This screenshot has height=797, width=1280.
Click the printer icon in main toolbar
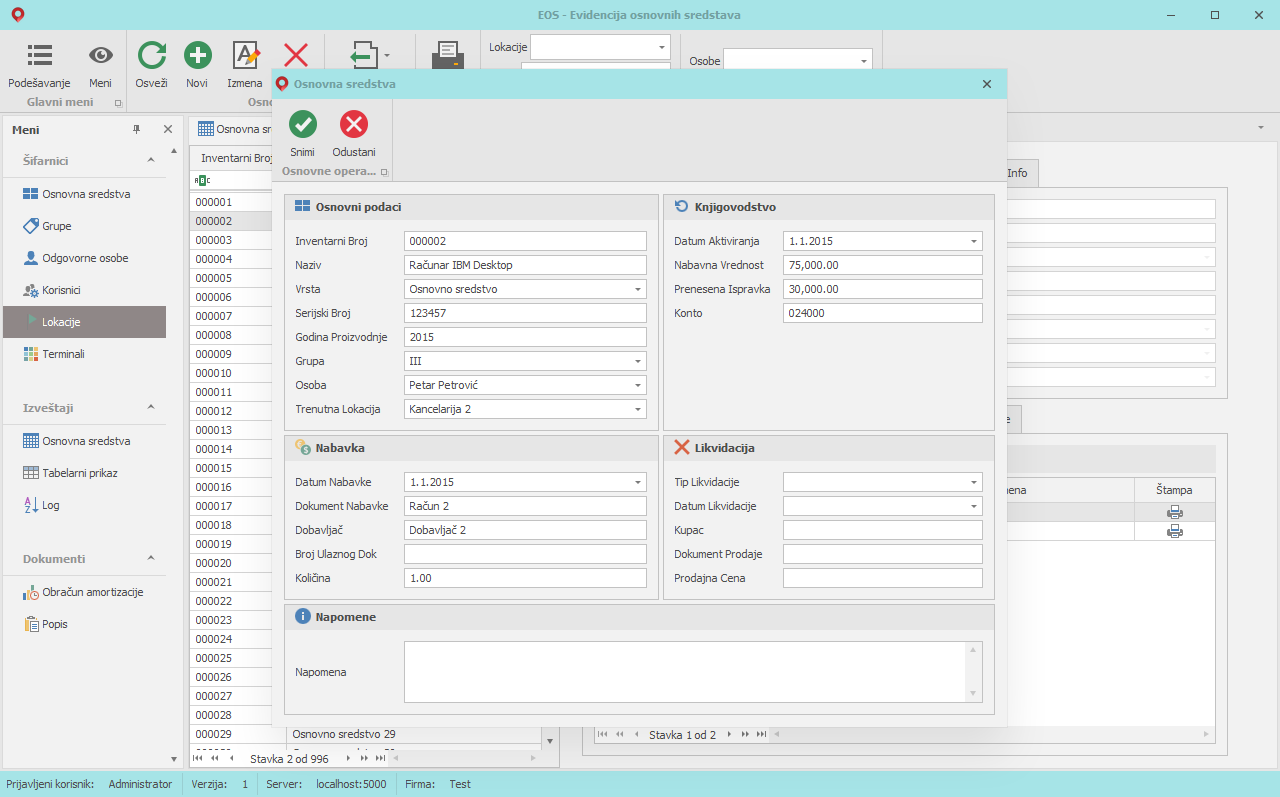pyautogui.click(x=447, y=55)
